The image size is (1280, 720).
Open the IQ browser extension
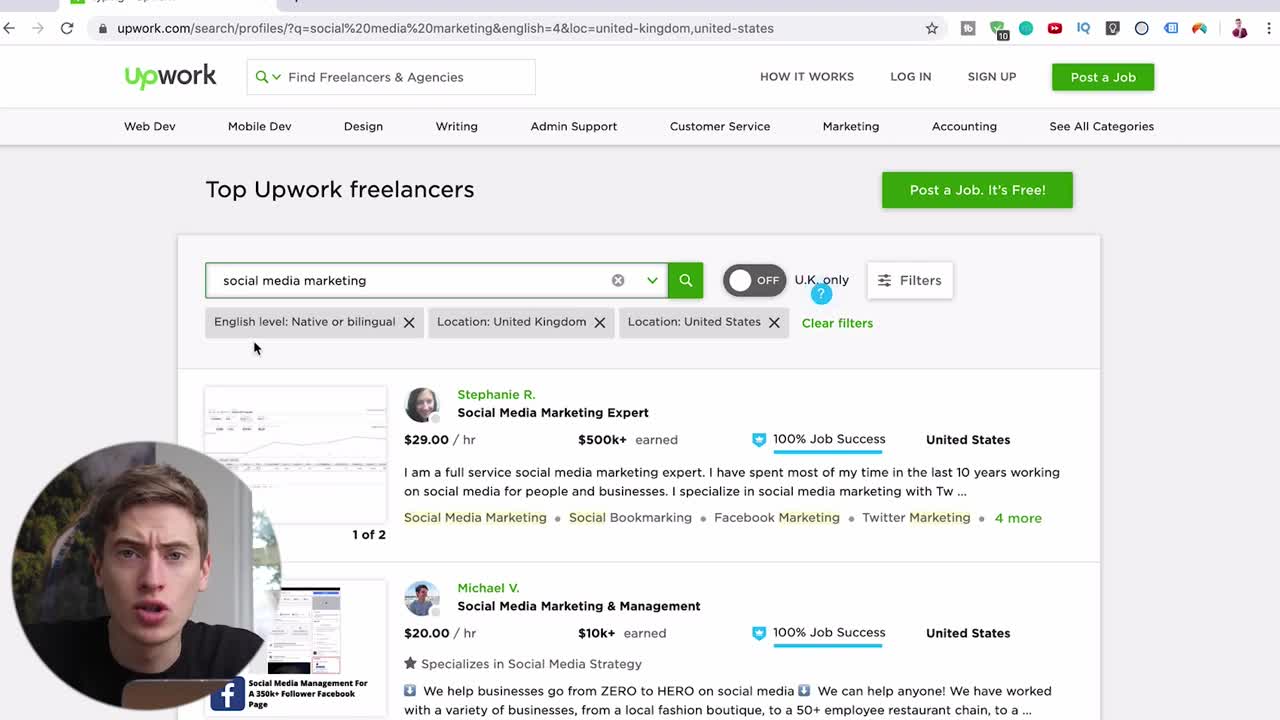click(1083, 28)
